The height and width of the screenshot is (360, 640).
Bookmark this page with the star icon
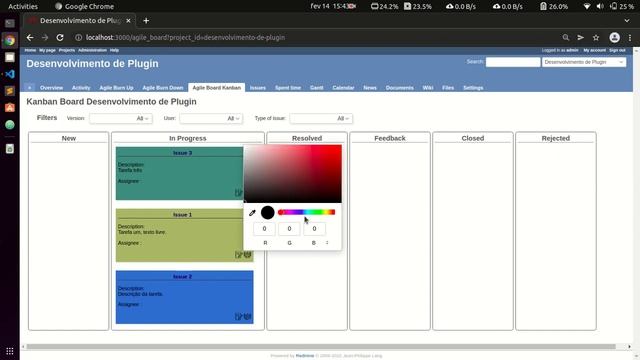(x=596, y=38)
